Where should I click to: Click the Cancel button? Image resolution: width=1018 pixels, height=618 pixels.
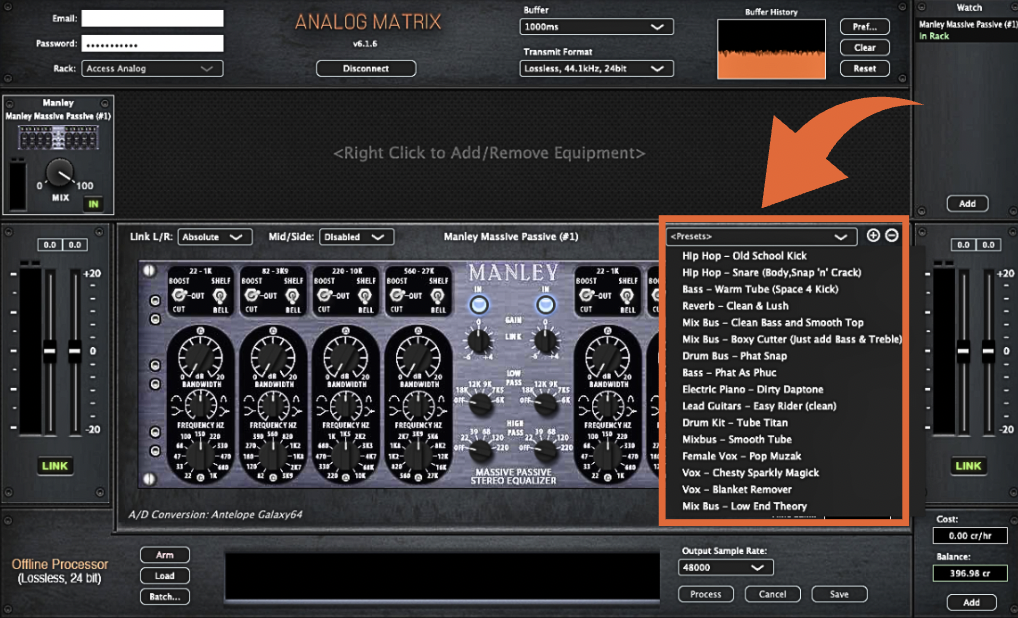[773, 594]
